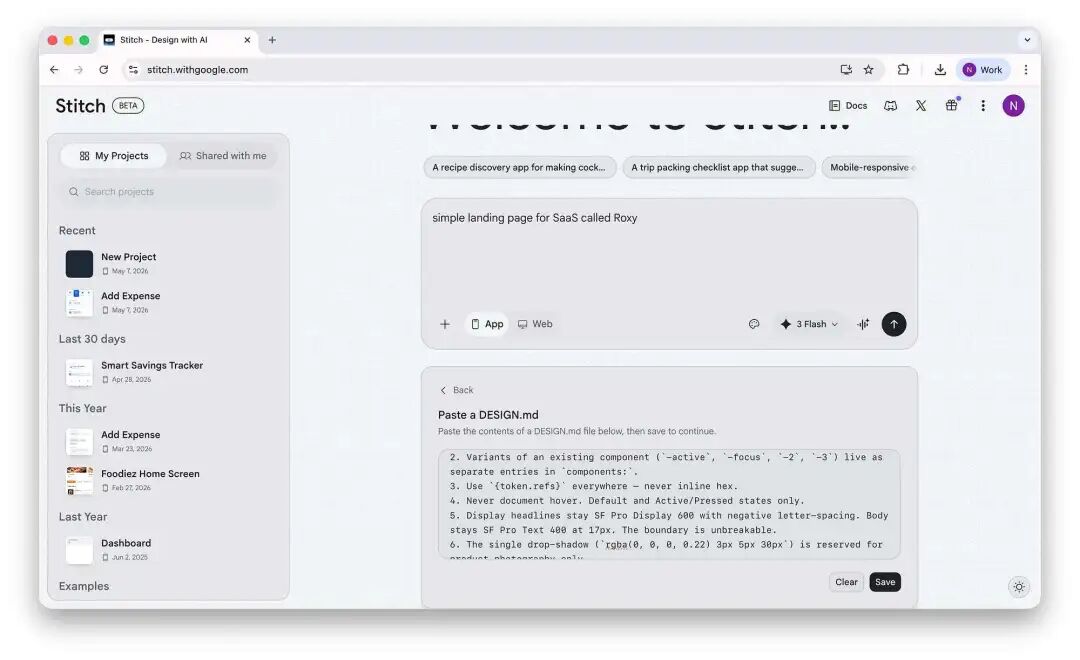The height and width of the screenshot is (660, 1080).
Task: Switch to Shared with me tab
Action: [223, 156]
